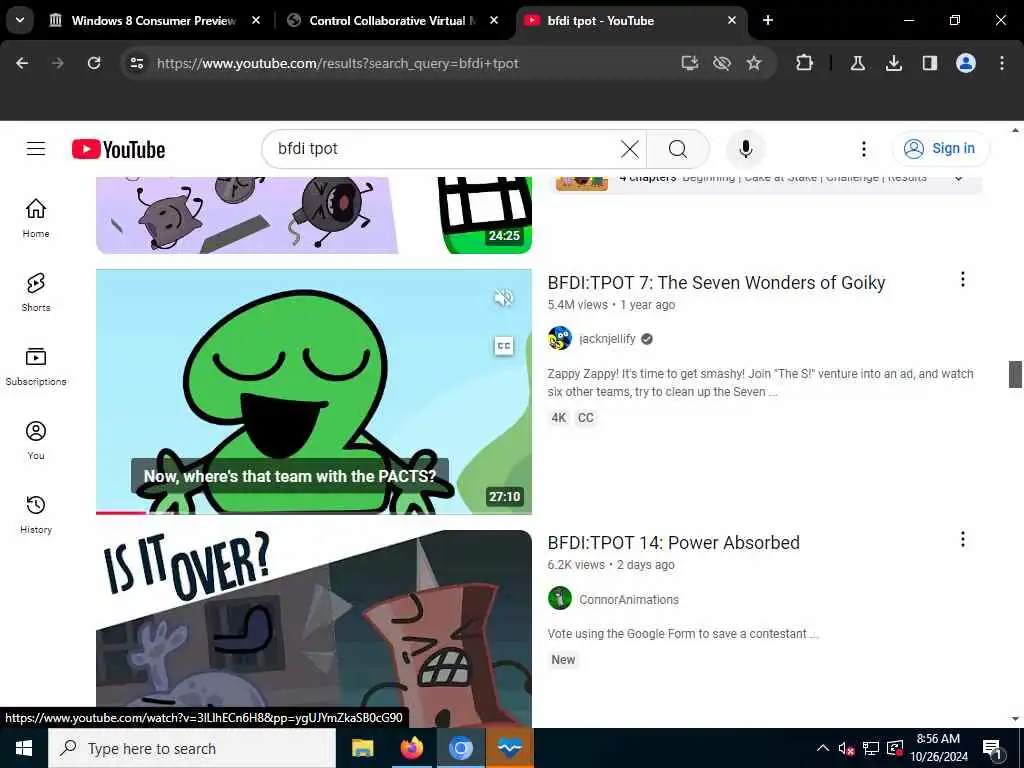The image size is (1024, 768).
Task: Click the ConnorAnimations channel avatar
Action: point(560,598)
